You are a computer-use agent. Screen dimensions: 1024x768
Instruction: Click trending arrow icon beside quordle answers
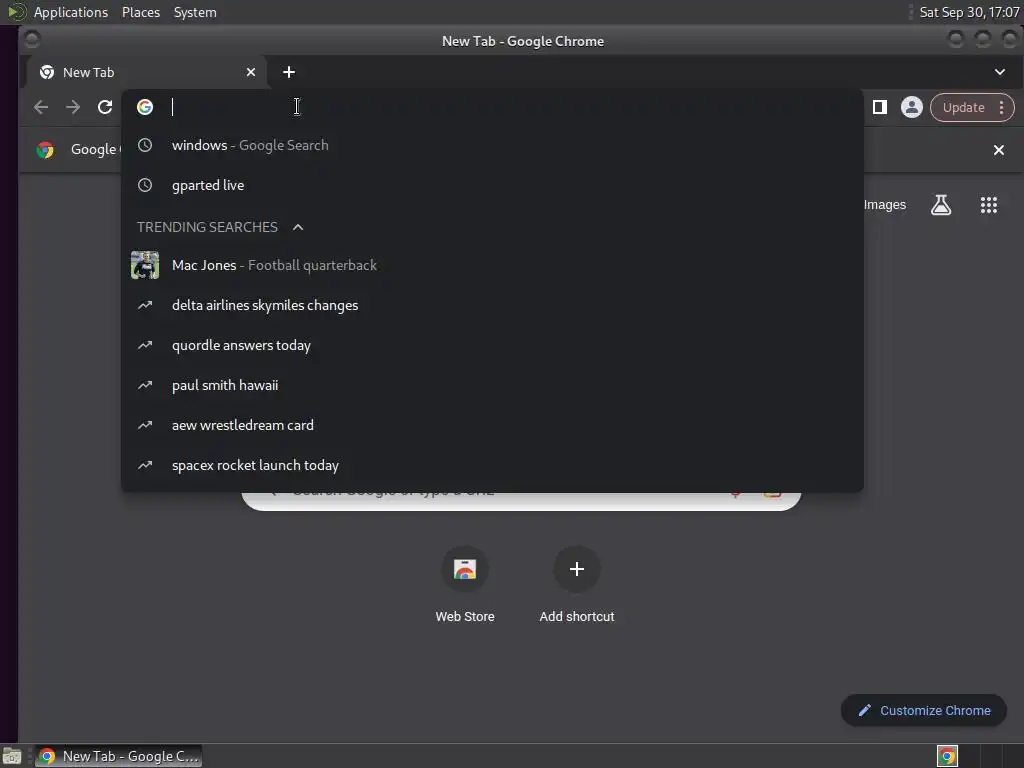[x=145, y=345]
